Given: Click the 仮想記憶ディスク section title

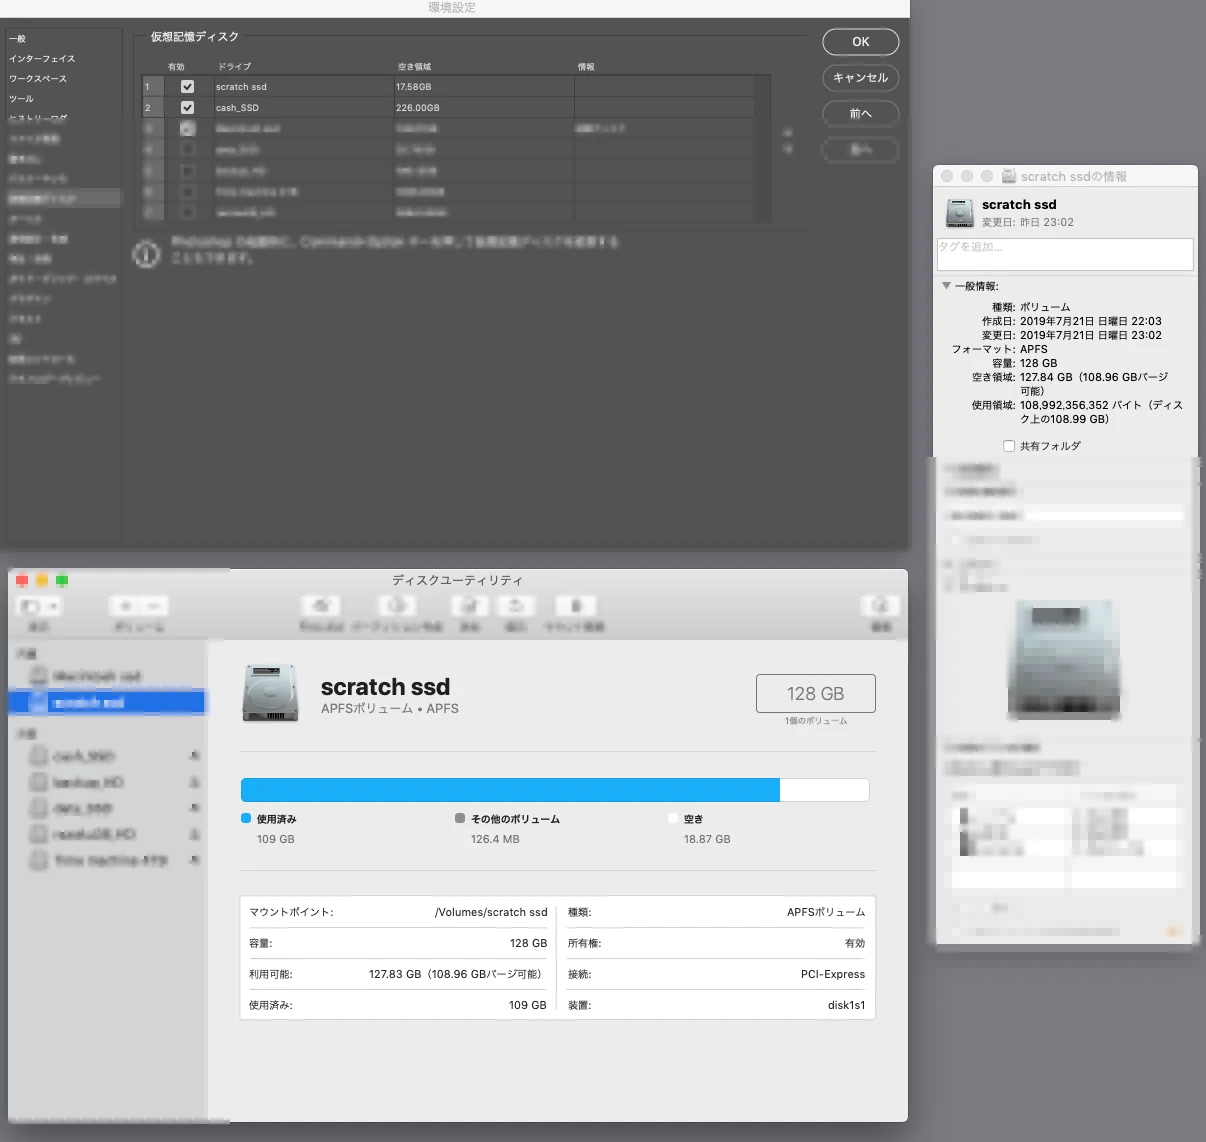Looking at the screenshot, I should coord(195,37).
